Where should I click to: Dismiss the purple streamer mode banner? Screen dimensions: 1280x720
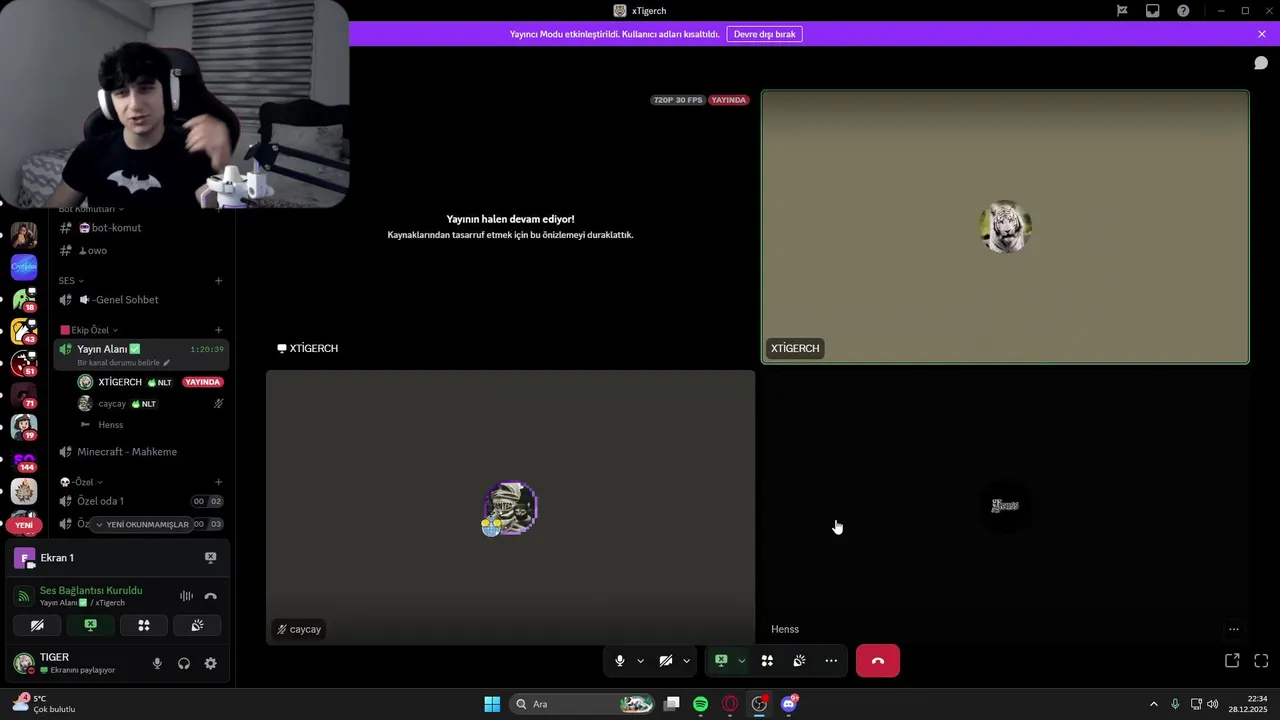(x=1262, y=34)
